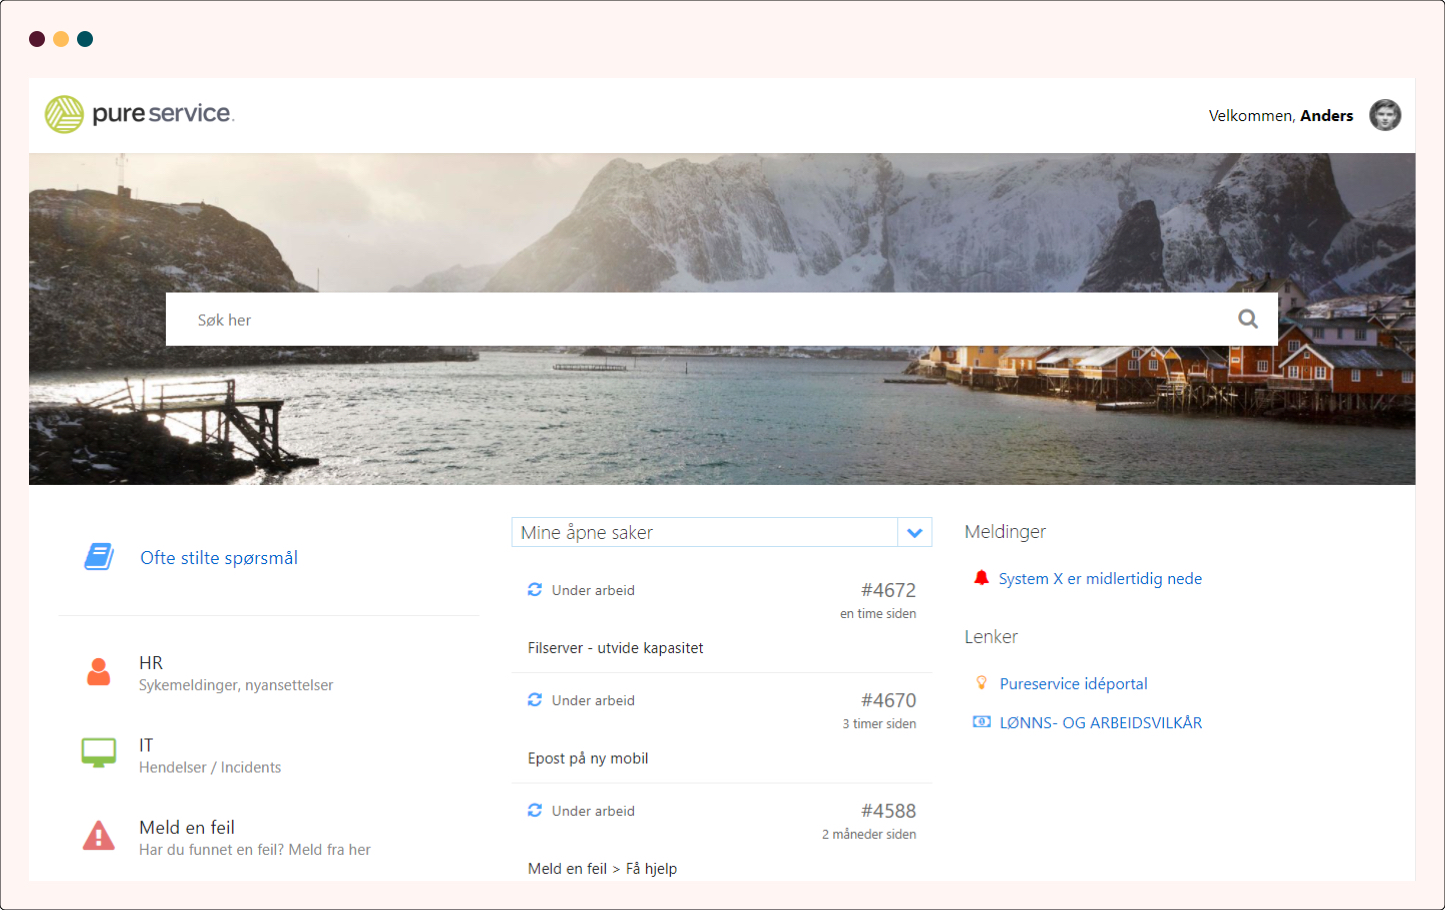
Task: Click the lightbulb icon beside Pureservice idéportal
Action: click(981, 683)
